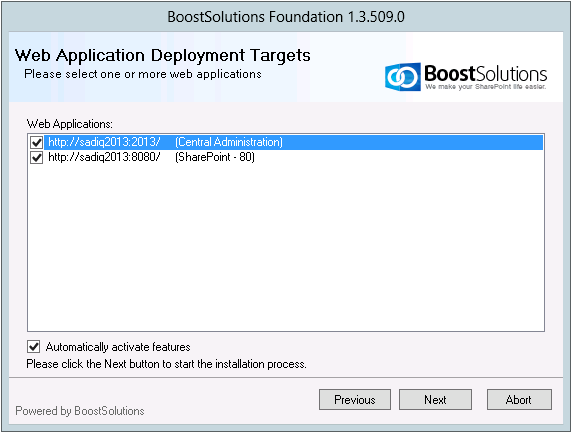572x433 pixels.
Task: Click Next to start installation
Action: [x=435, y=400]
